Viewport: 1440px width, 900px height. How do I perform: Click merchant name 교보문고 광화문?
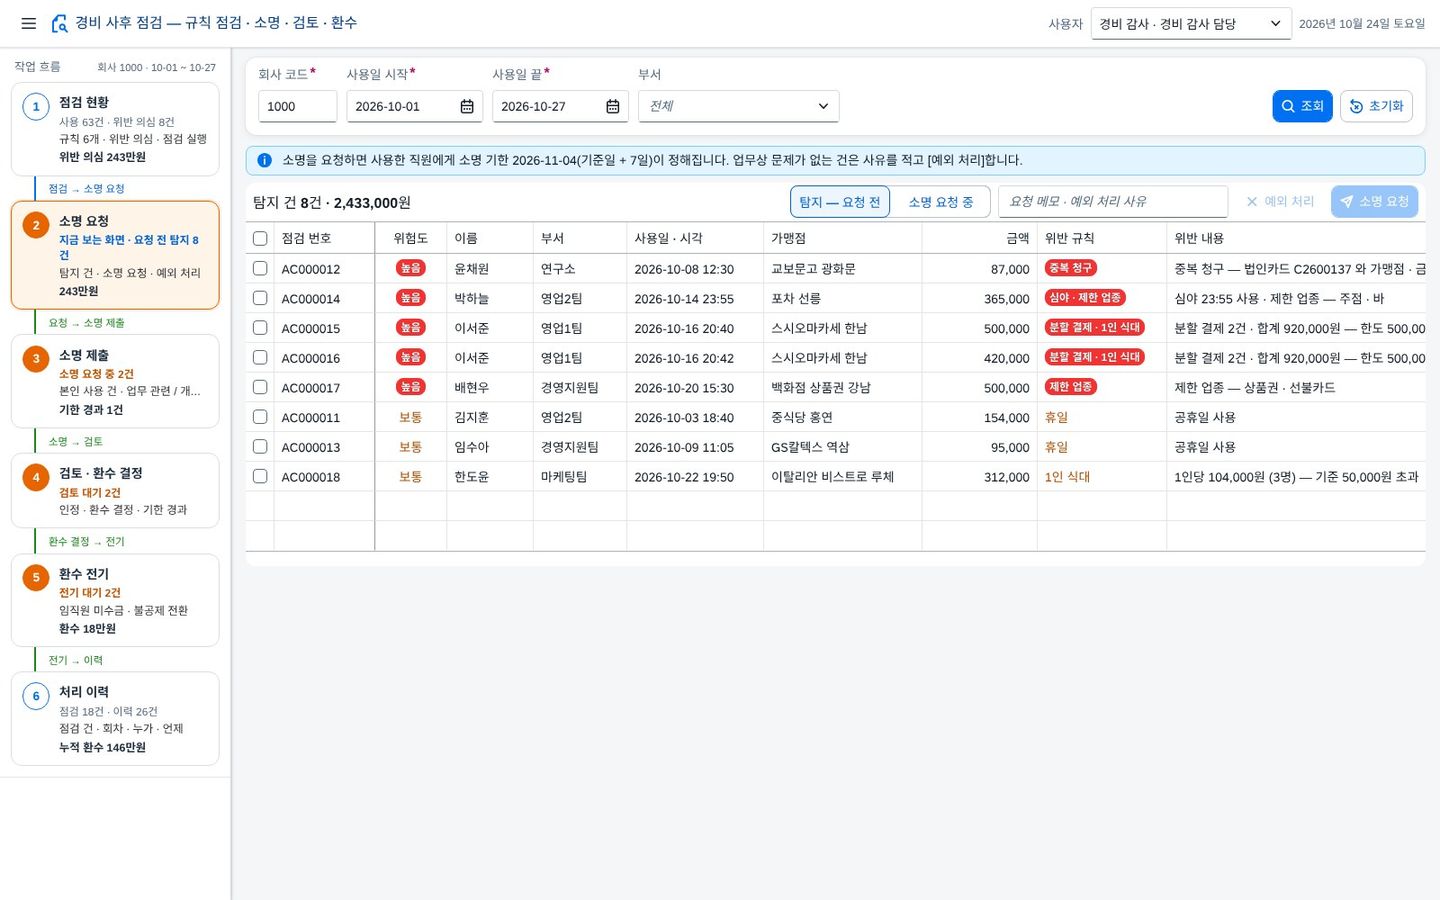tap(813, 269)
